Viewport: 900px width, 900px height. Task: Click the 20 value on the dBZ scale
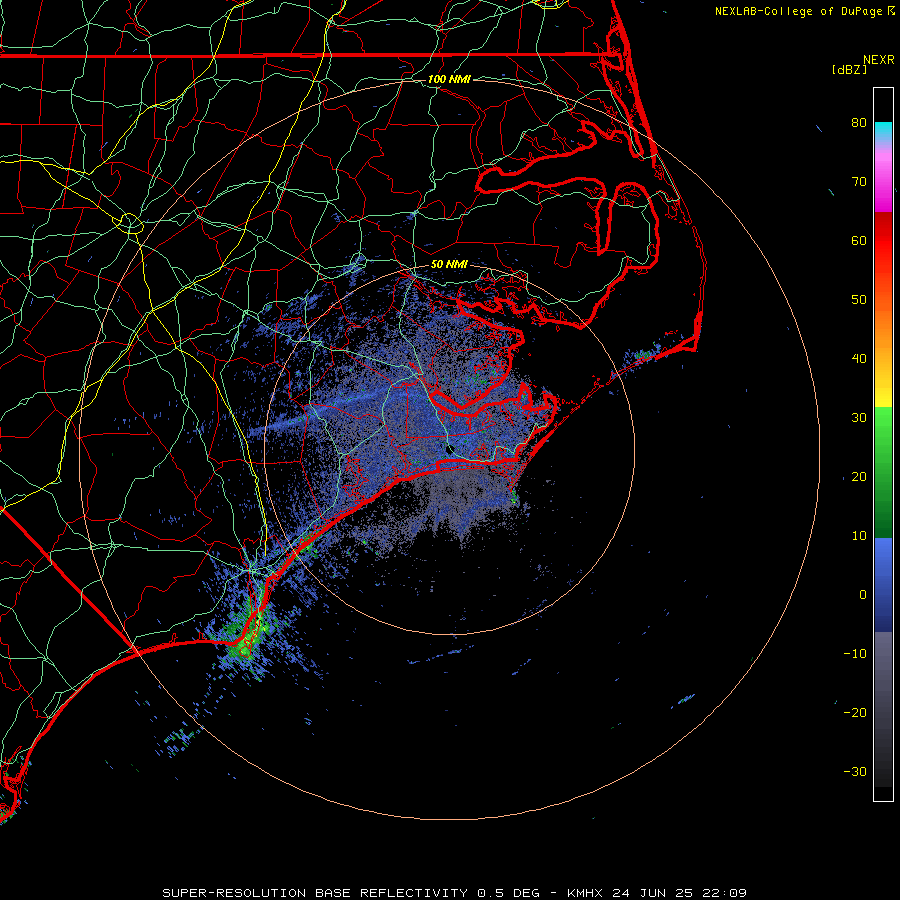859,476
